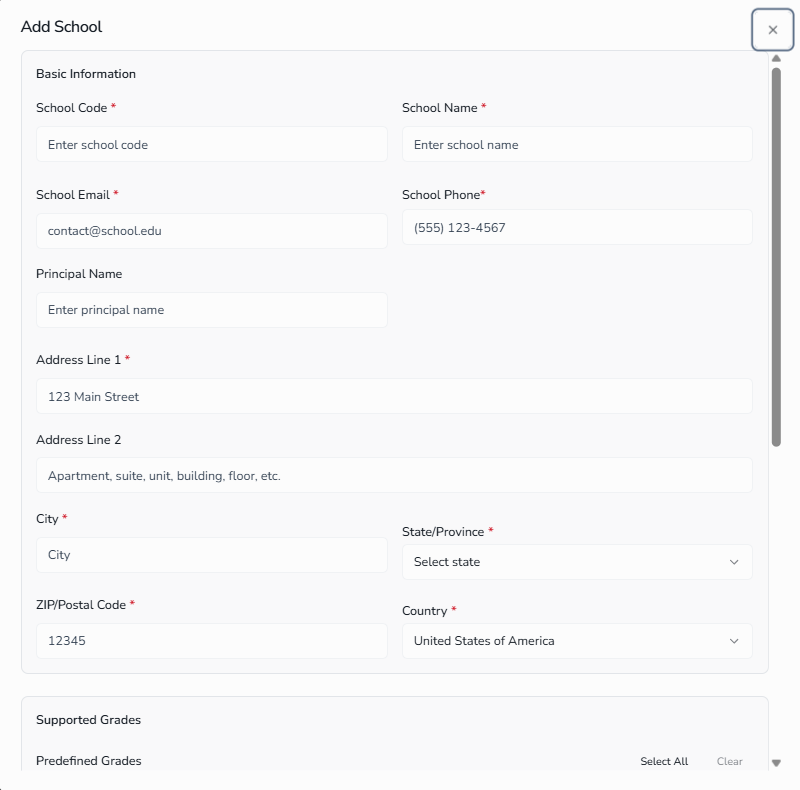The image size is (800, 790).
Task: Open the State/Province dropdown
Action: [x=577, y=562]
